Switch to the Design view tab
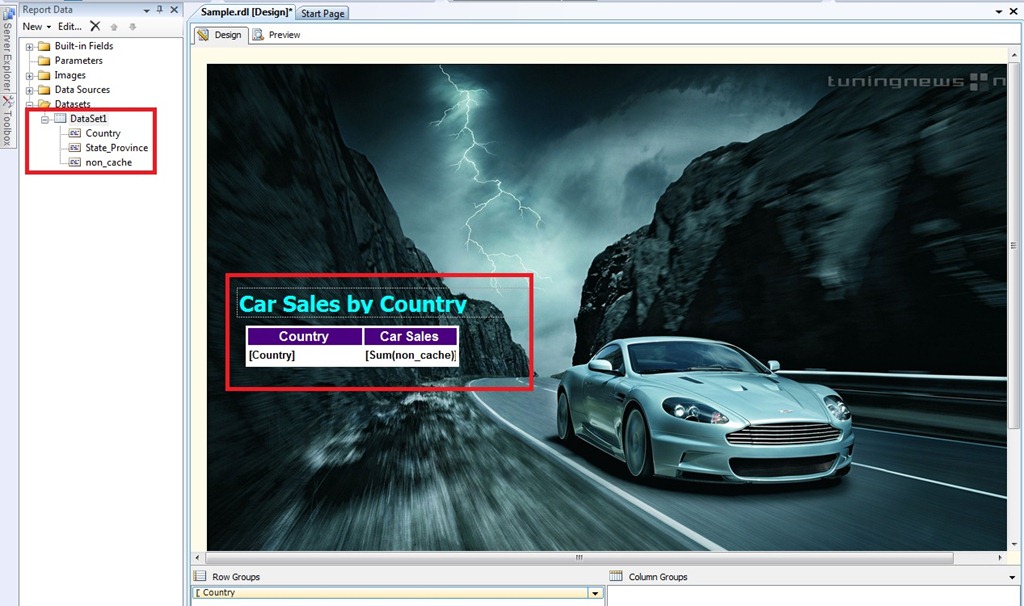Screen dimensions: 1024x606 [x=221, y=35]
